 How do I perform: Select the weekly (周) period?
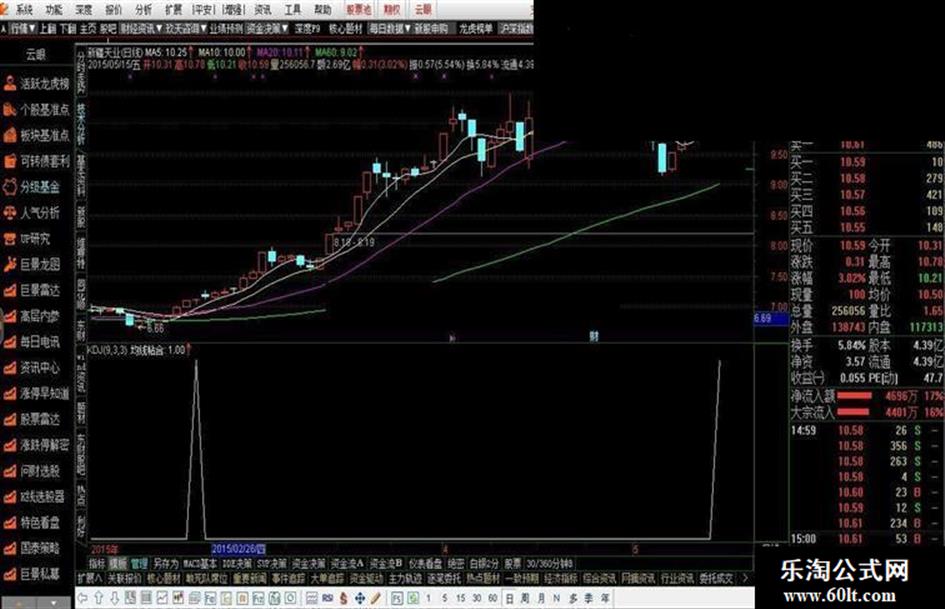[525, 598]
